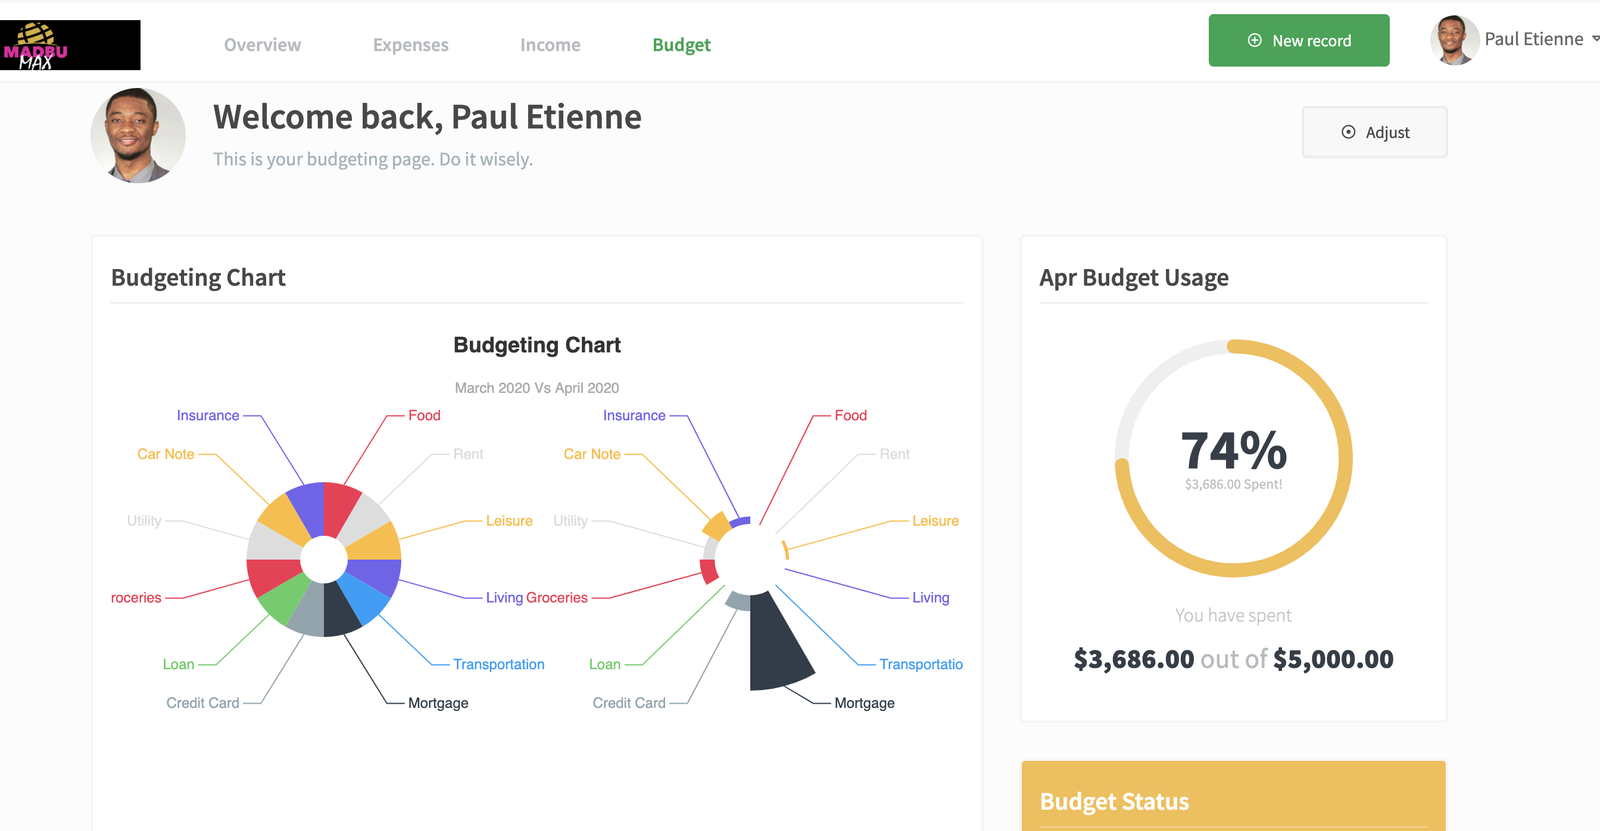Click the Paul Etienne name in the header
Image resolution: width=1600 pixels, height=831 pixels.
coord(1534,39)
